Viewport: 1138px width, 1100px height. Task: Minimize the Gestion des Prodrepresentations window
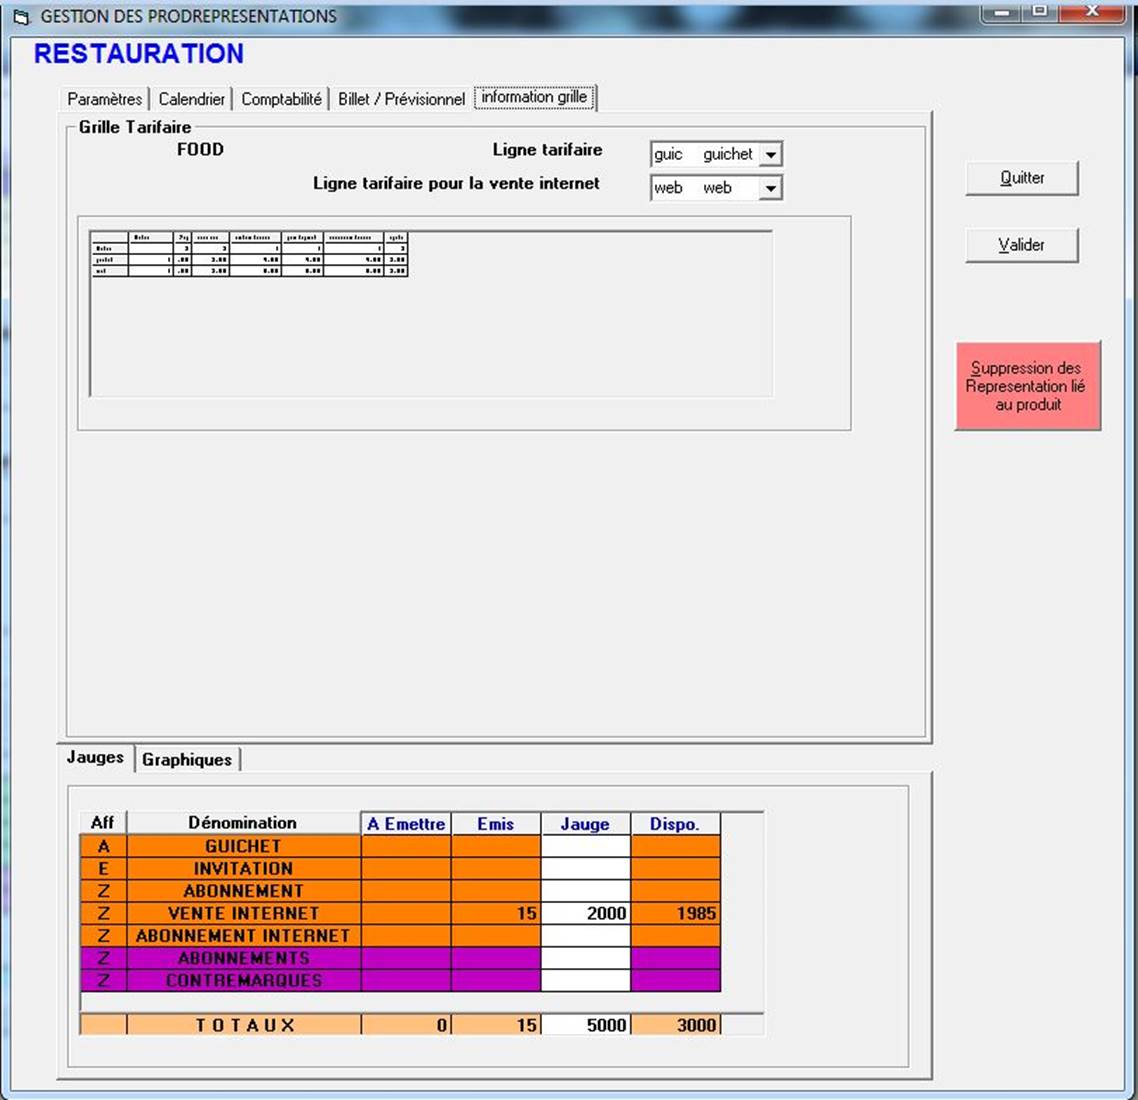pos(1002,11)
